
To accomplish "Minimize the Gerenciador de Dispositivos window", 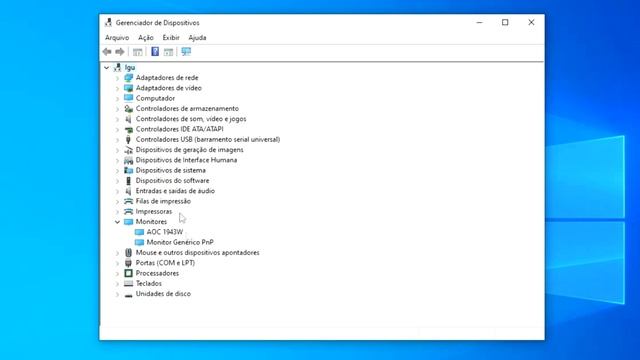I will [480, 22].
